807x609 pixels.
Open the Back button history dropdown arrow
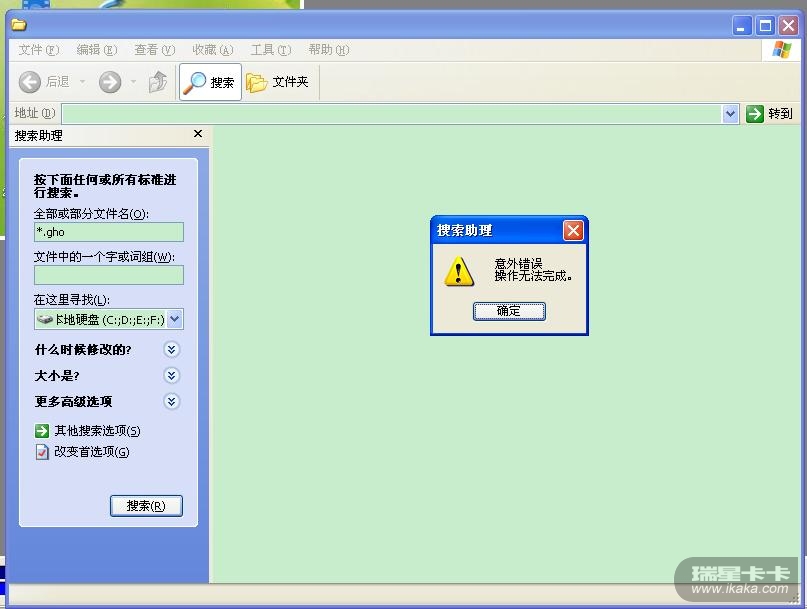point(83,82)
